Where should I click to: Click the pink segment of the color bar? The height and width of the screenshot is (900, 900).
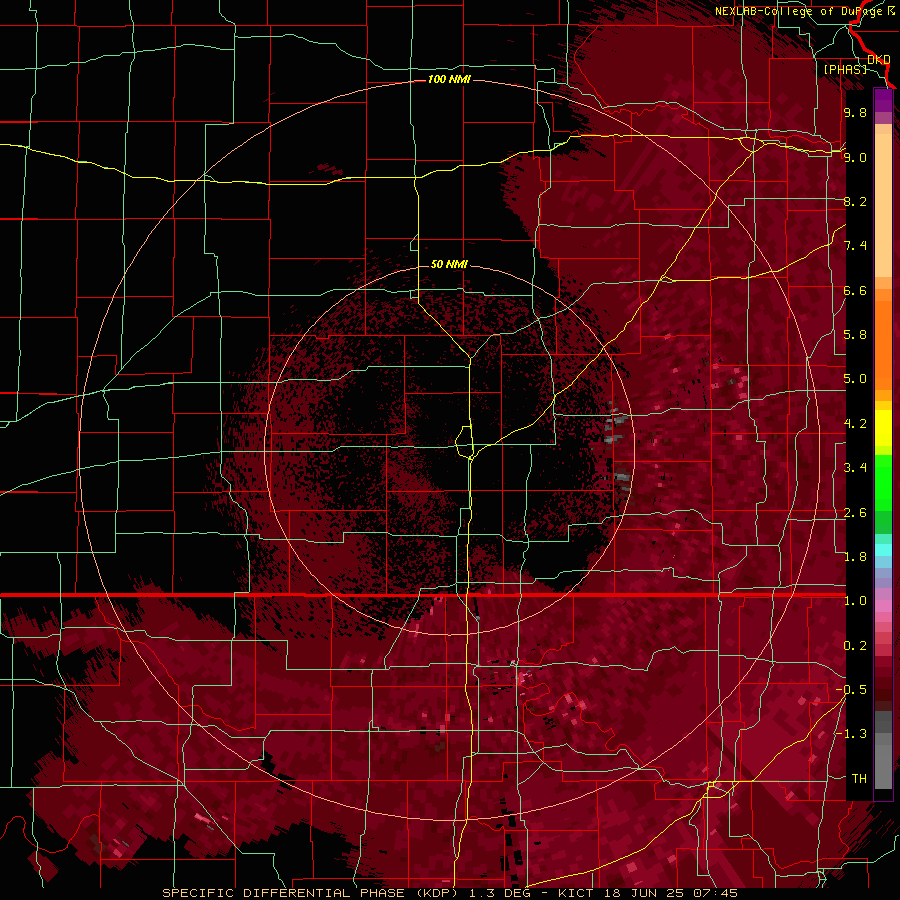pyautogui.click(x=883, y=606)
